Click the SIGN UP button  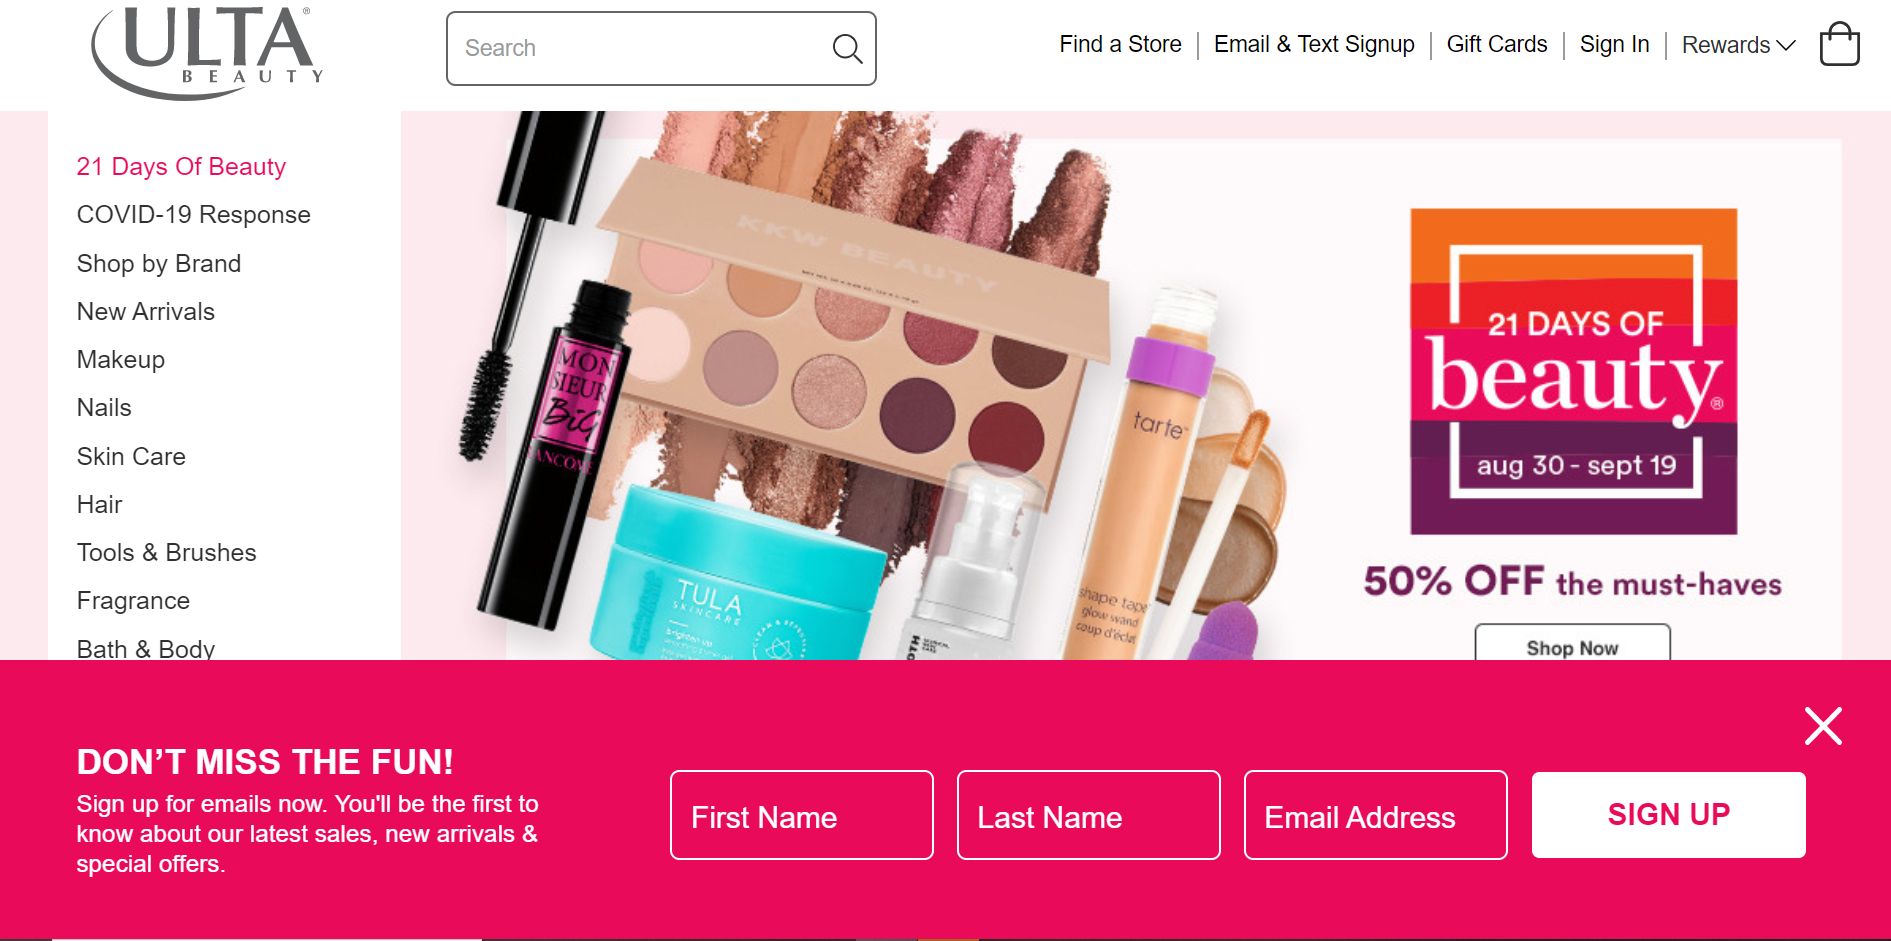(x=1668, y=815)
